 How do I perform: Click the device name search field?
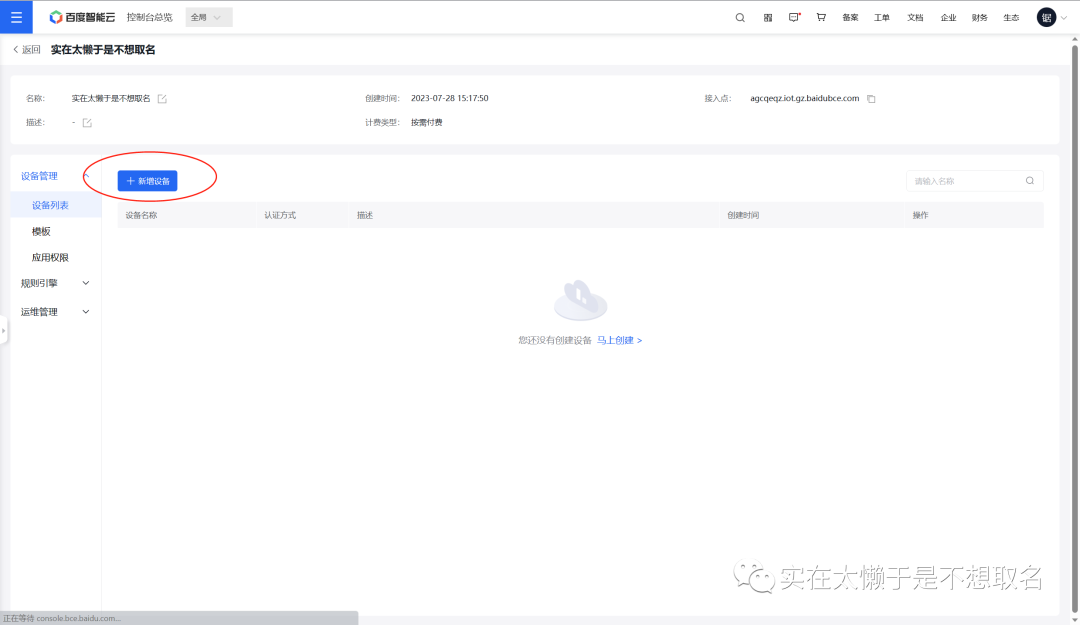[x=965, y=181]
